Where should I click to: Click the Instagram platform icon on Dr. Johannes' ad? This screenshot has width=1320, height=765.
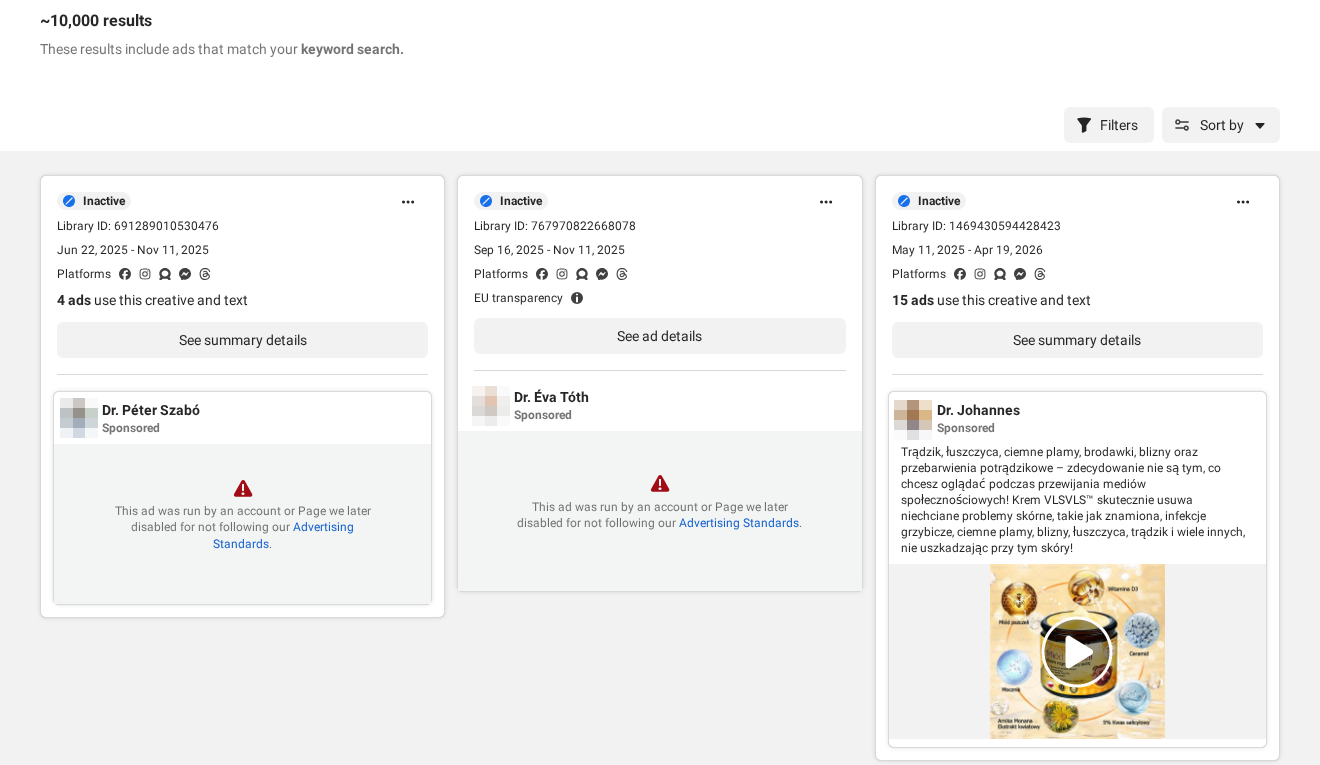[980, 274]
